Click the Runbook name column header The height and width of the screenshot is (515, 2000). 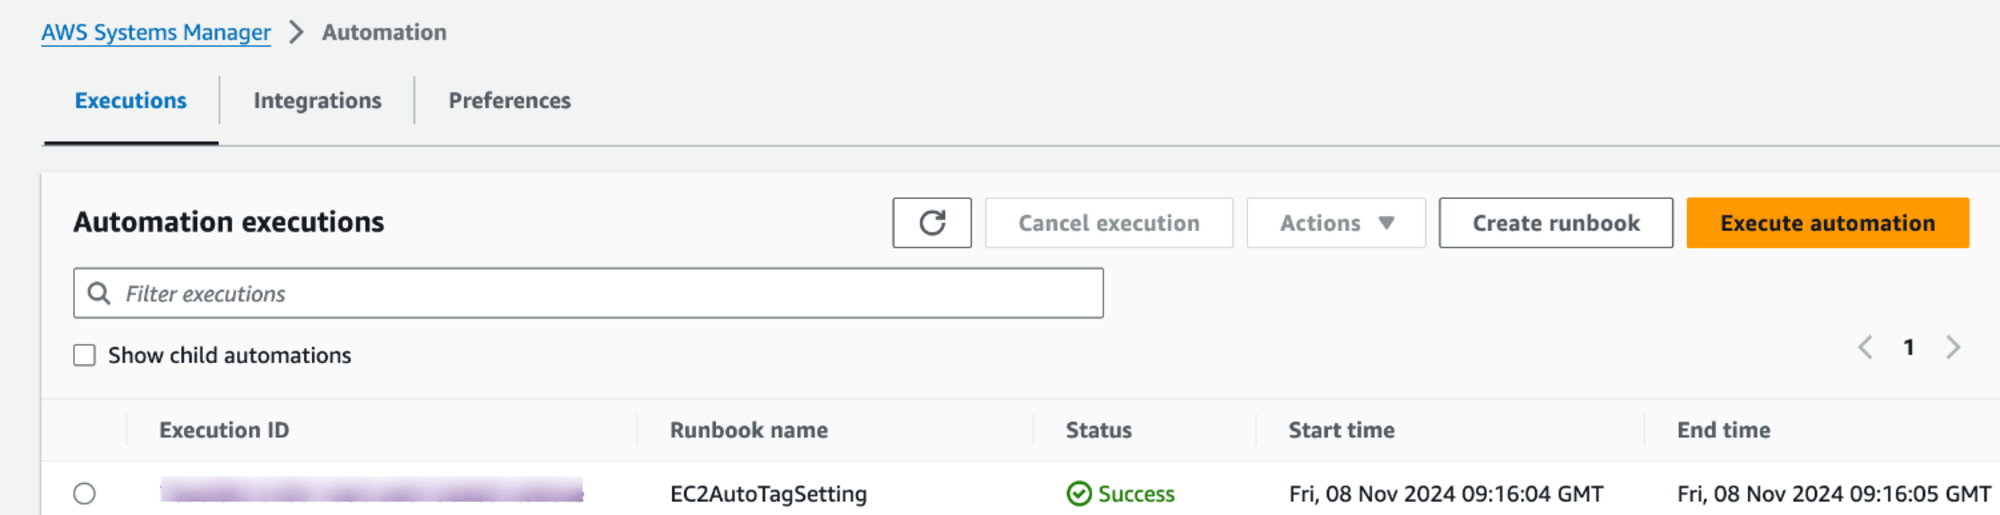pyautogui.click(x=749, y=430)
